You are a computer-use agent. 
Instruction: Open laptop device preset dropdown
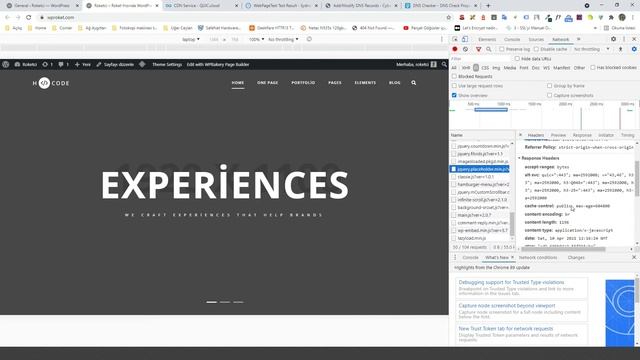[x=191, y=39]
